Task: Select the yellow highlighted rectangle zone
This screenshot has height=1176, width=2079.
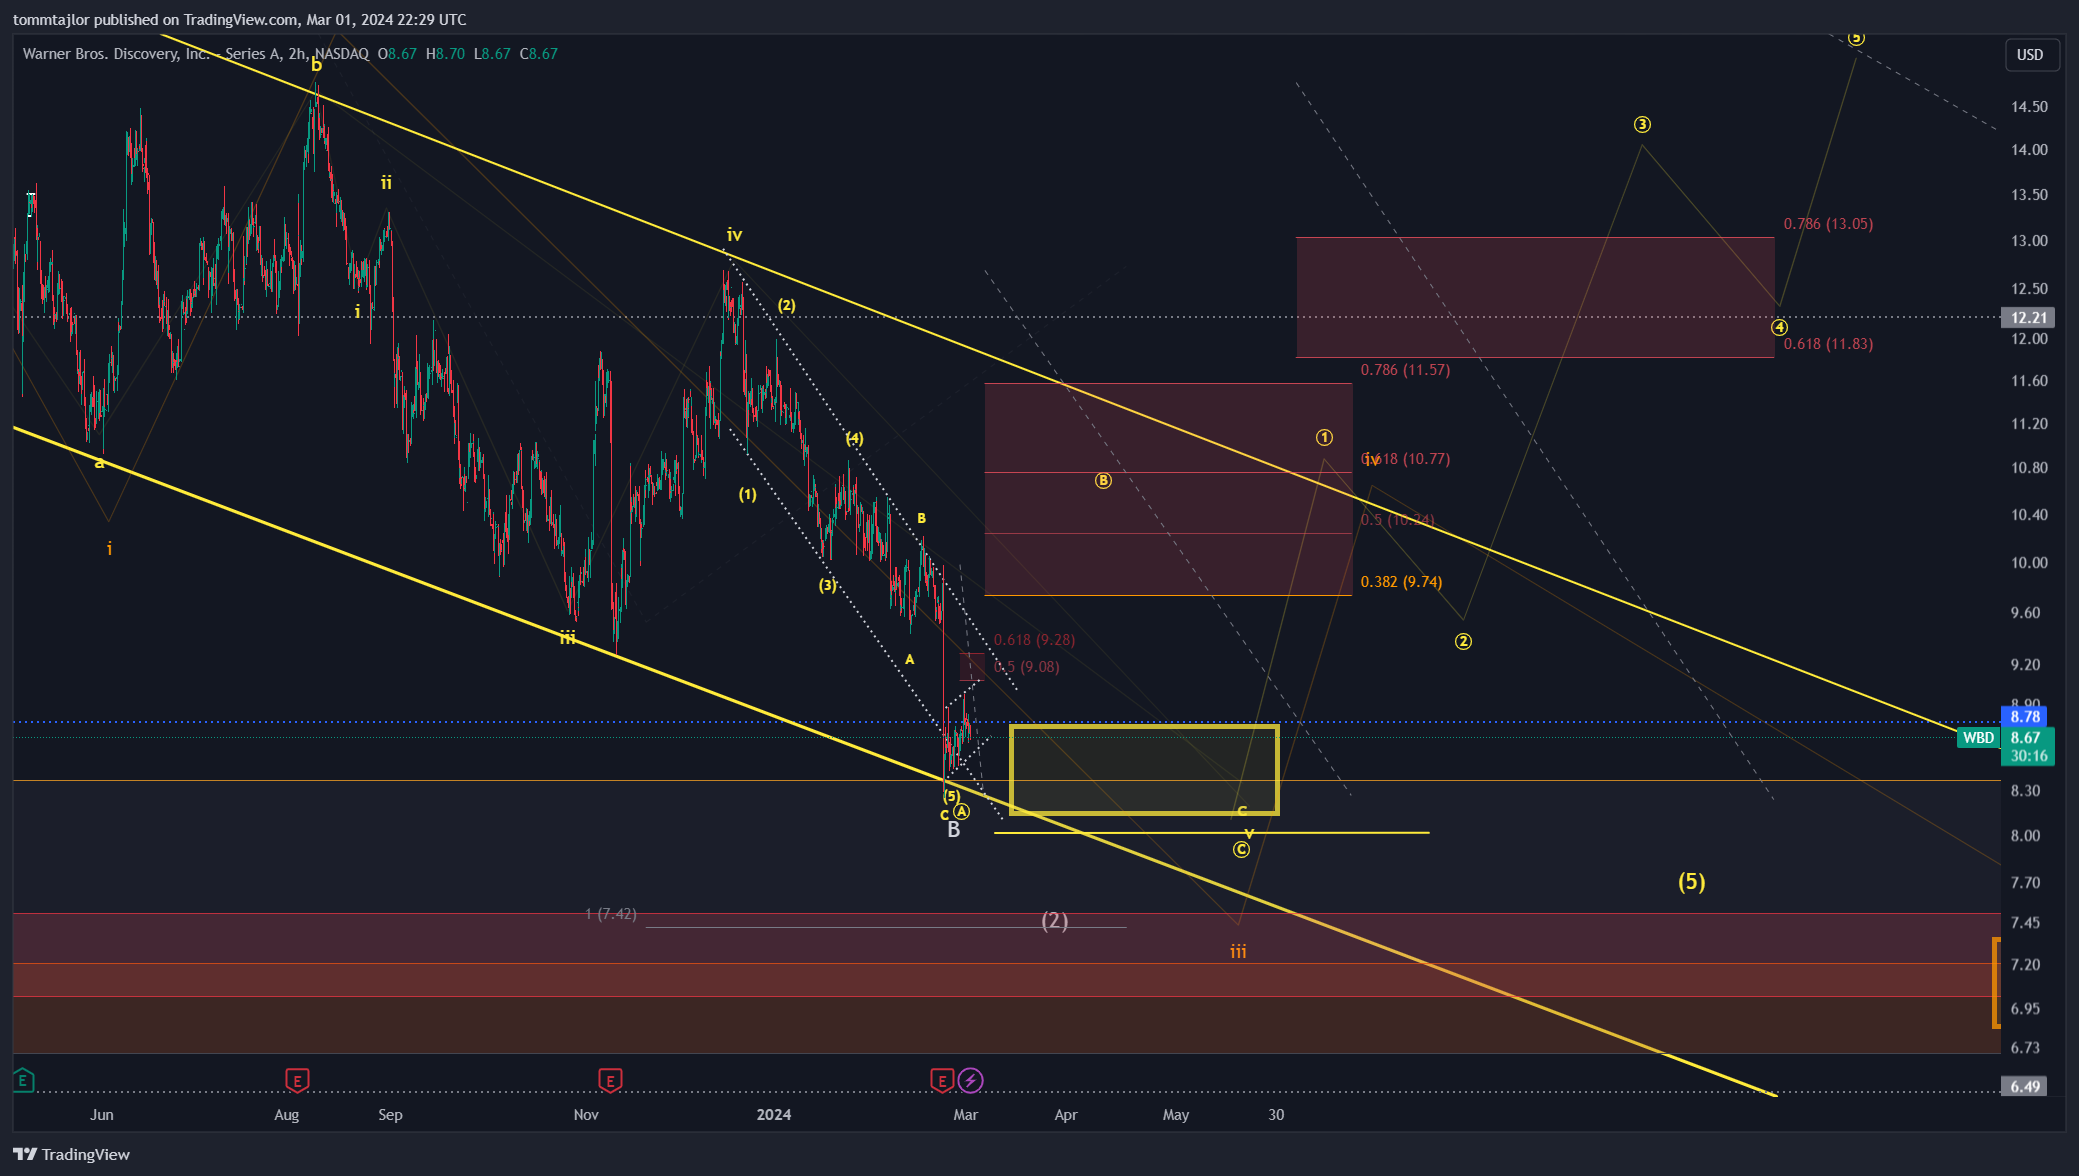Action: coord(1144,770)
